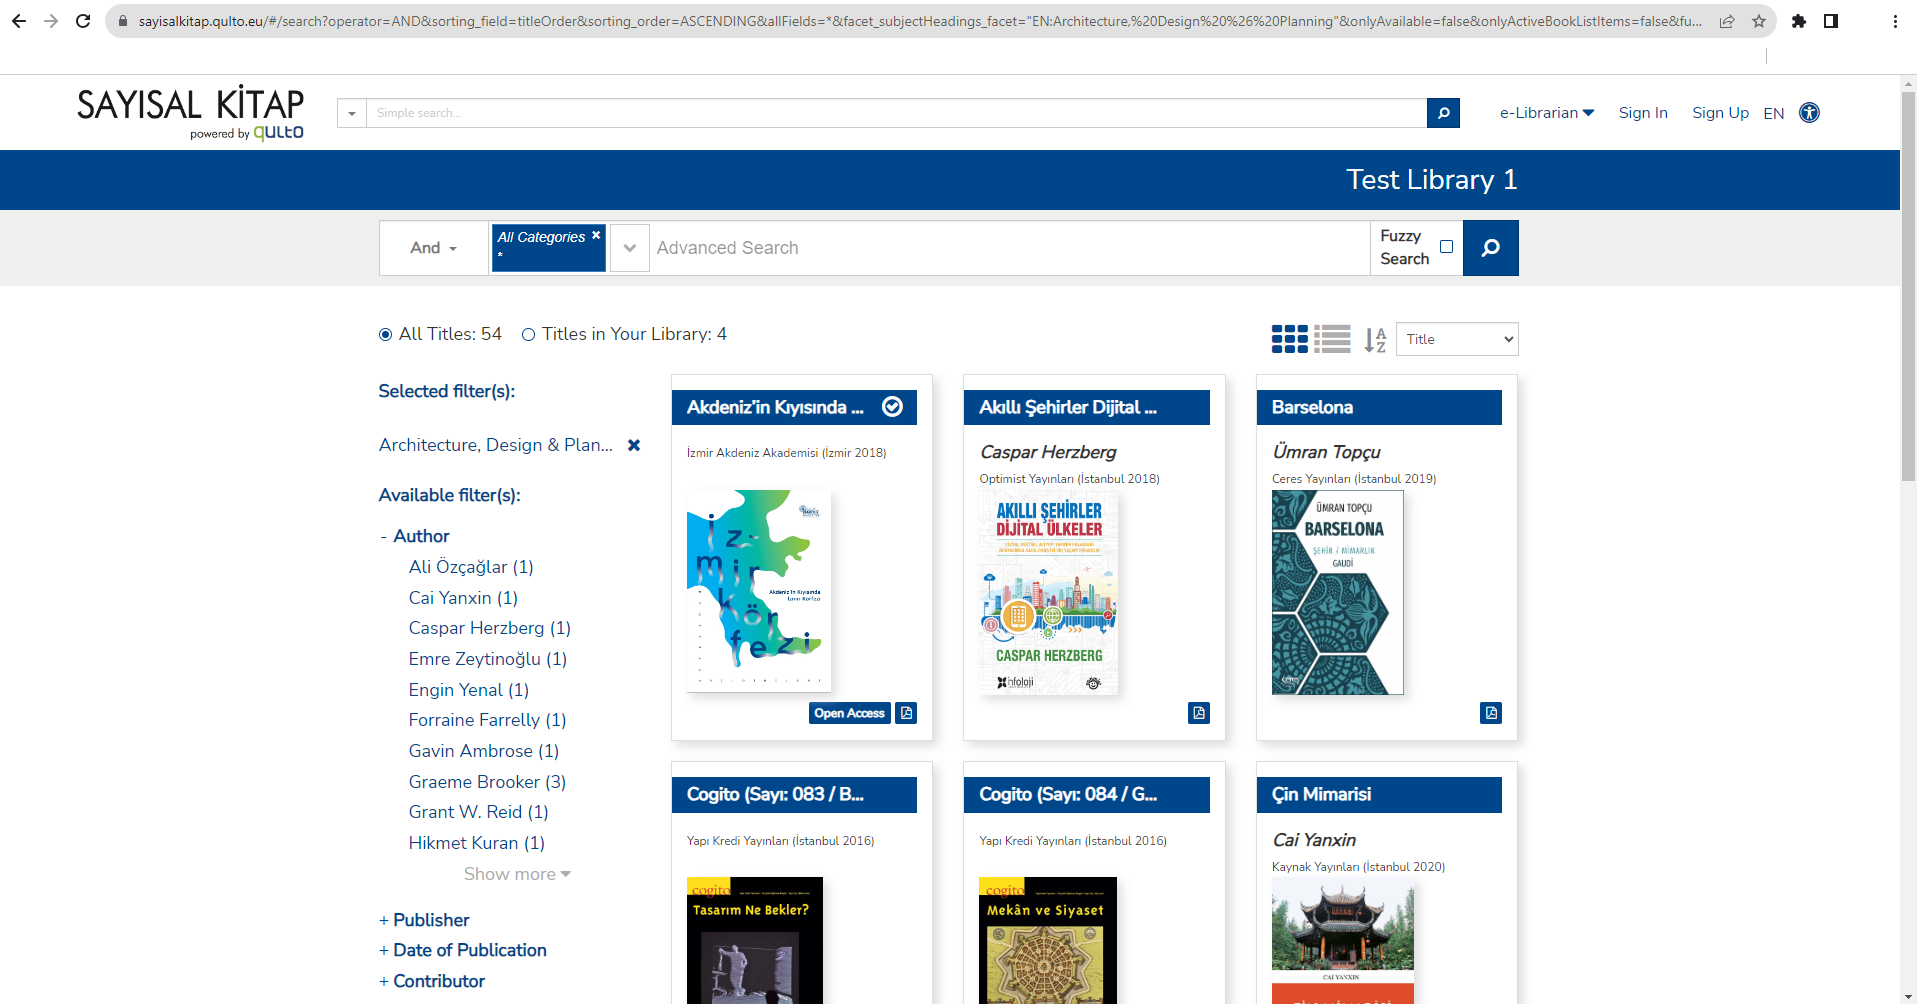Filter by author Cai Yanxin
The height and width of the screenshot is (1004, 1917).
[x=463, y=598]
